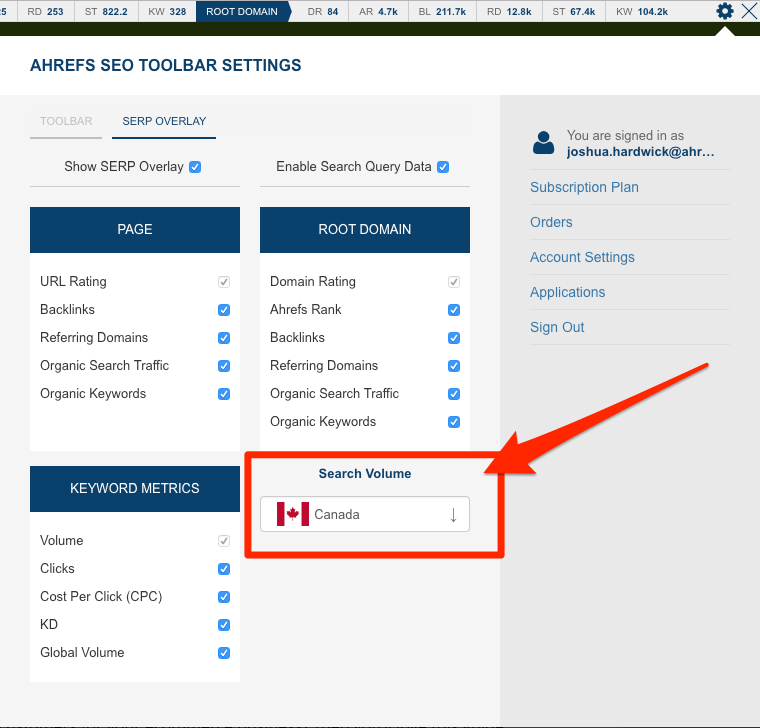Uncheck the Global Volume checkbox

click(224, 653)
